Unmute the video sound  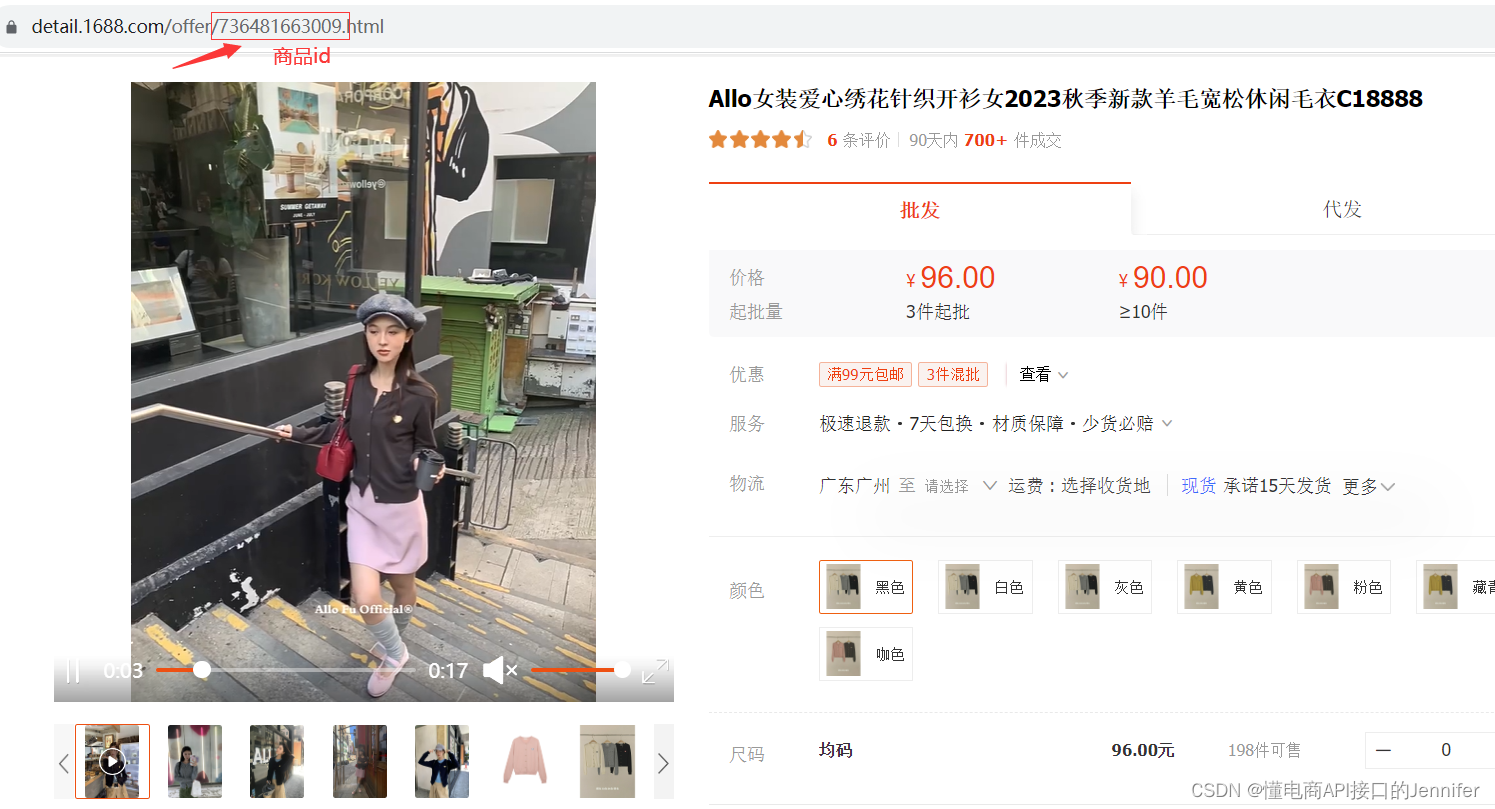(498, 670)
